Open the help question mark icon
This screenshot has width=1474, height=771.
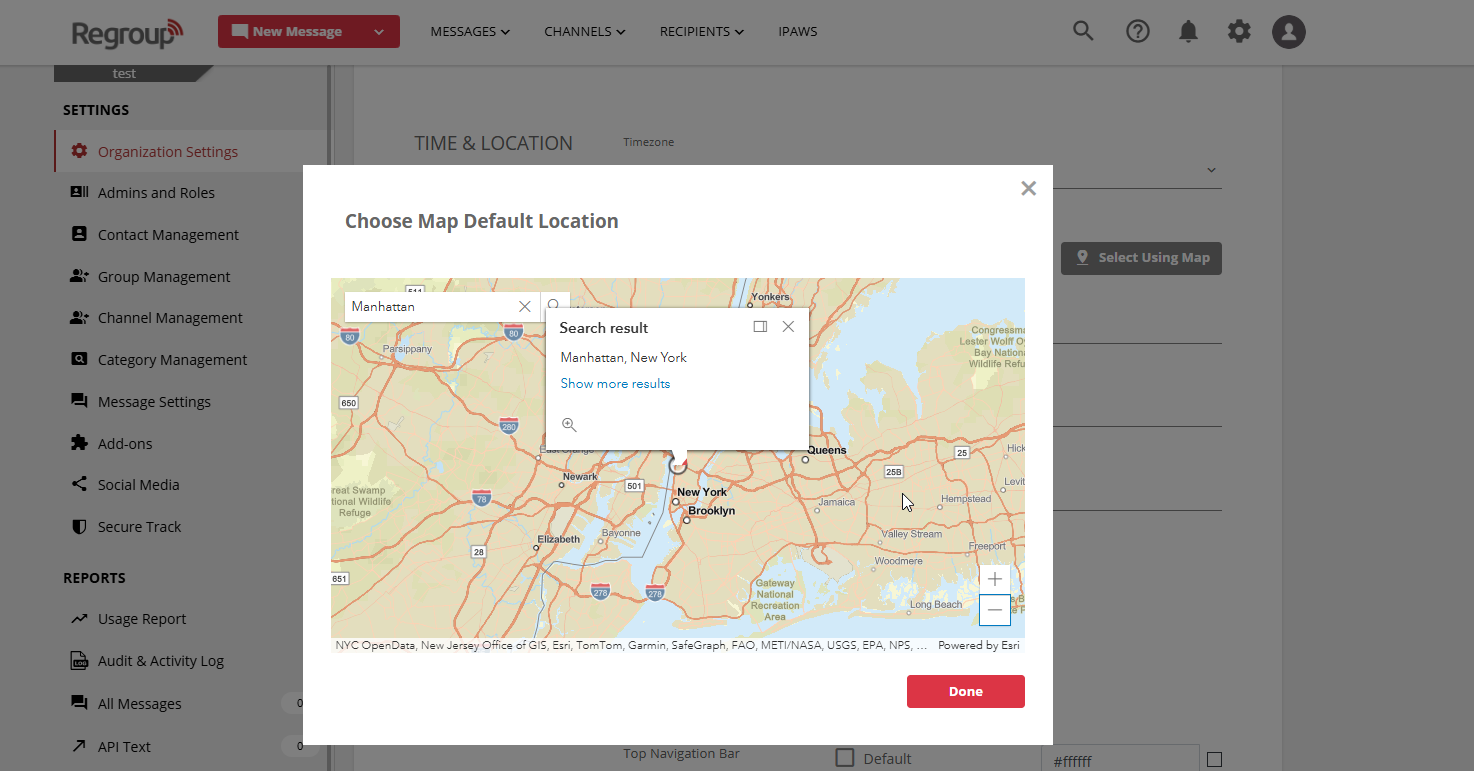(x=1137, y=32)
